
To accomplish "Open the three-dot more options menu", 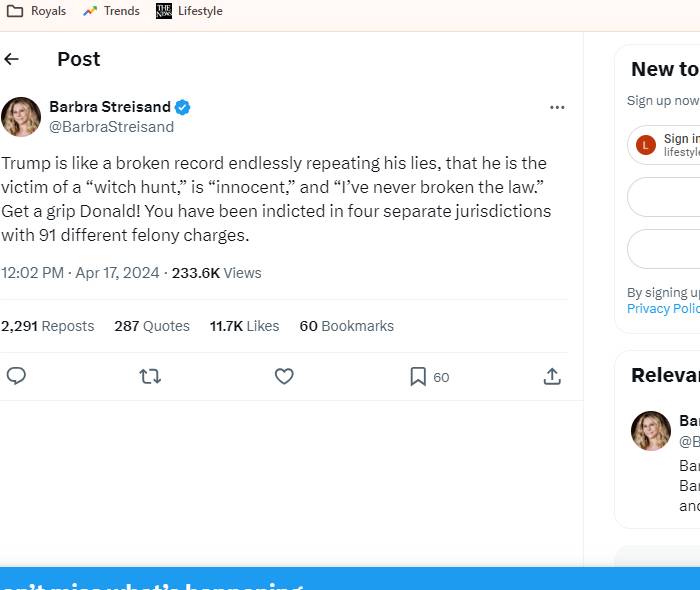I will pyautogui.click(x=557, y=108).
